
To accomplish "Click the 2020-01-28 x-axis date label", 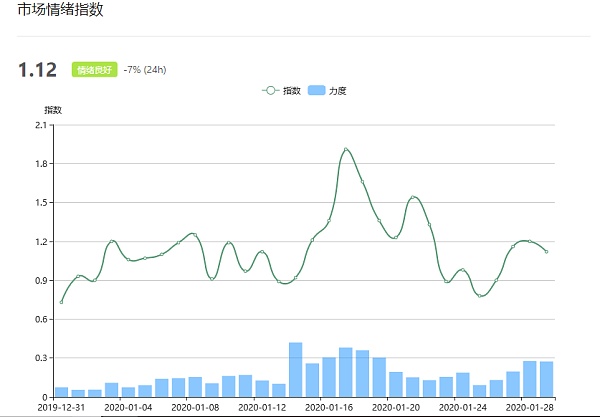I will [x=530, y=407].
